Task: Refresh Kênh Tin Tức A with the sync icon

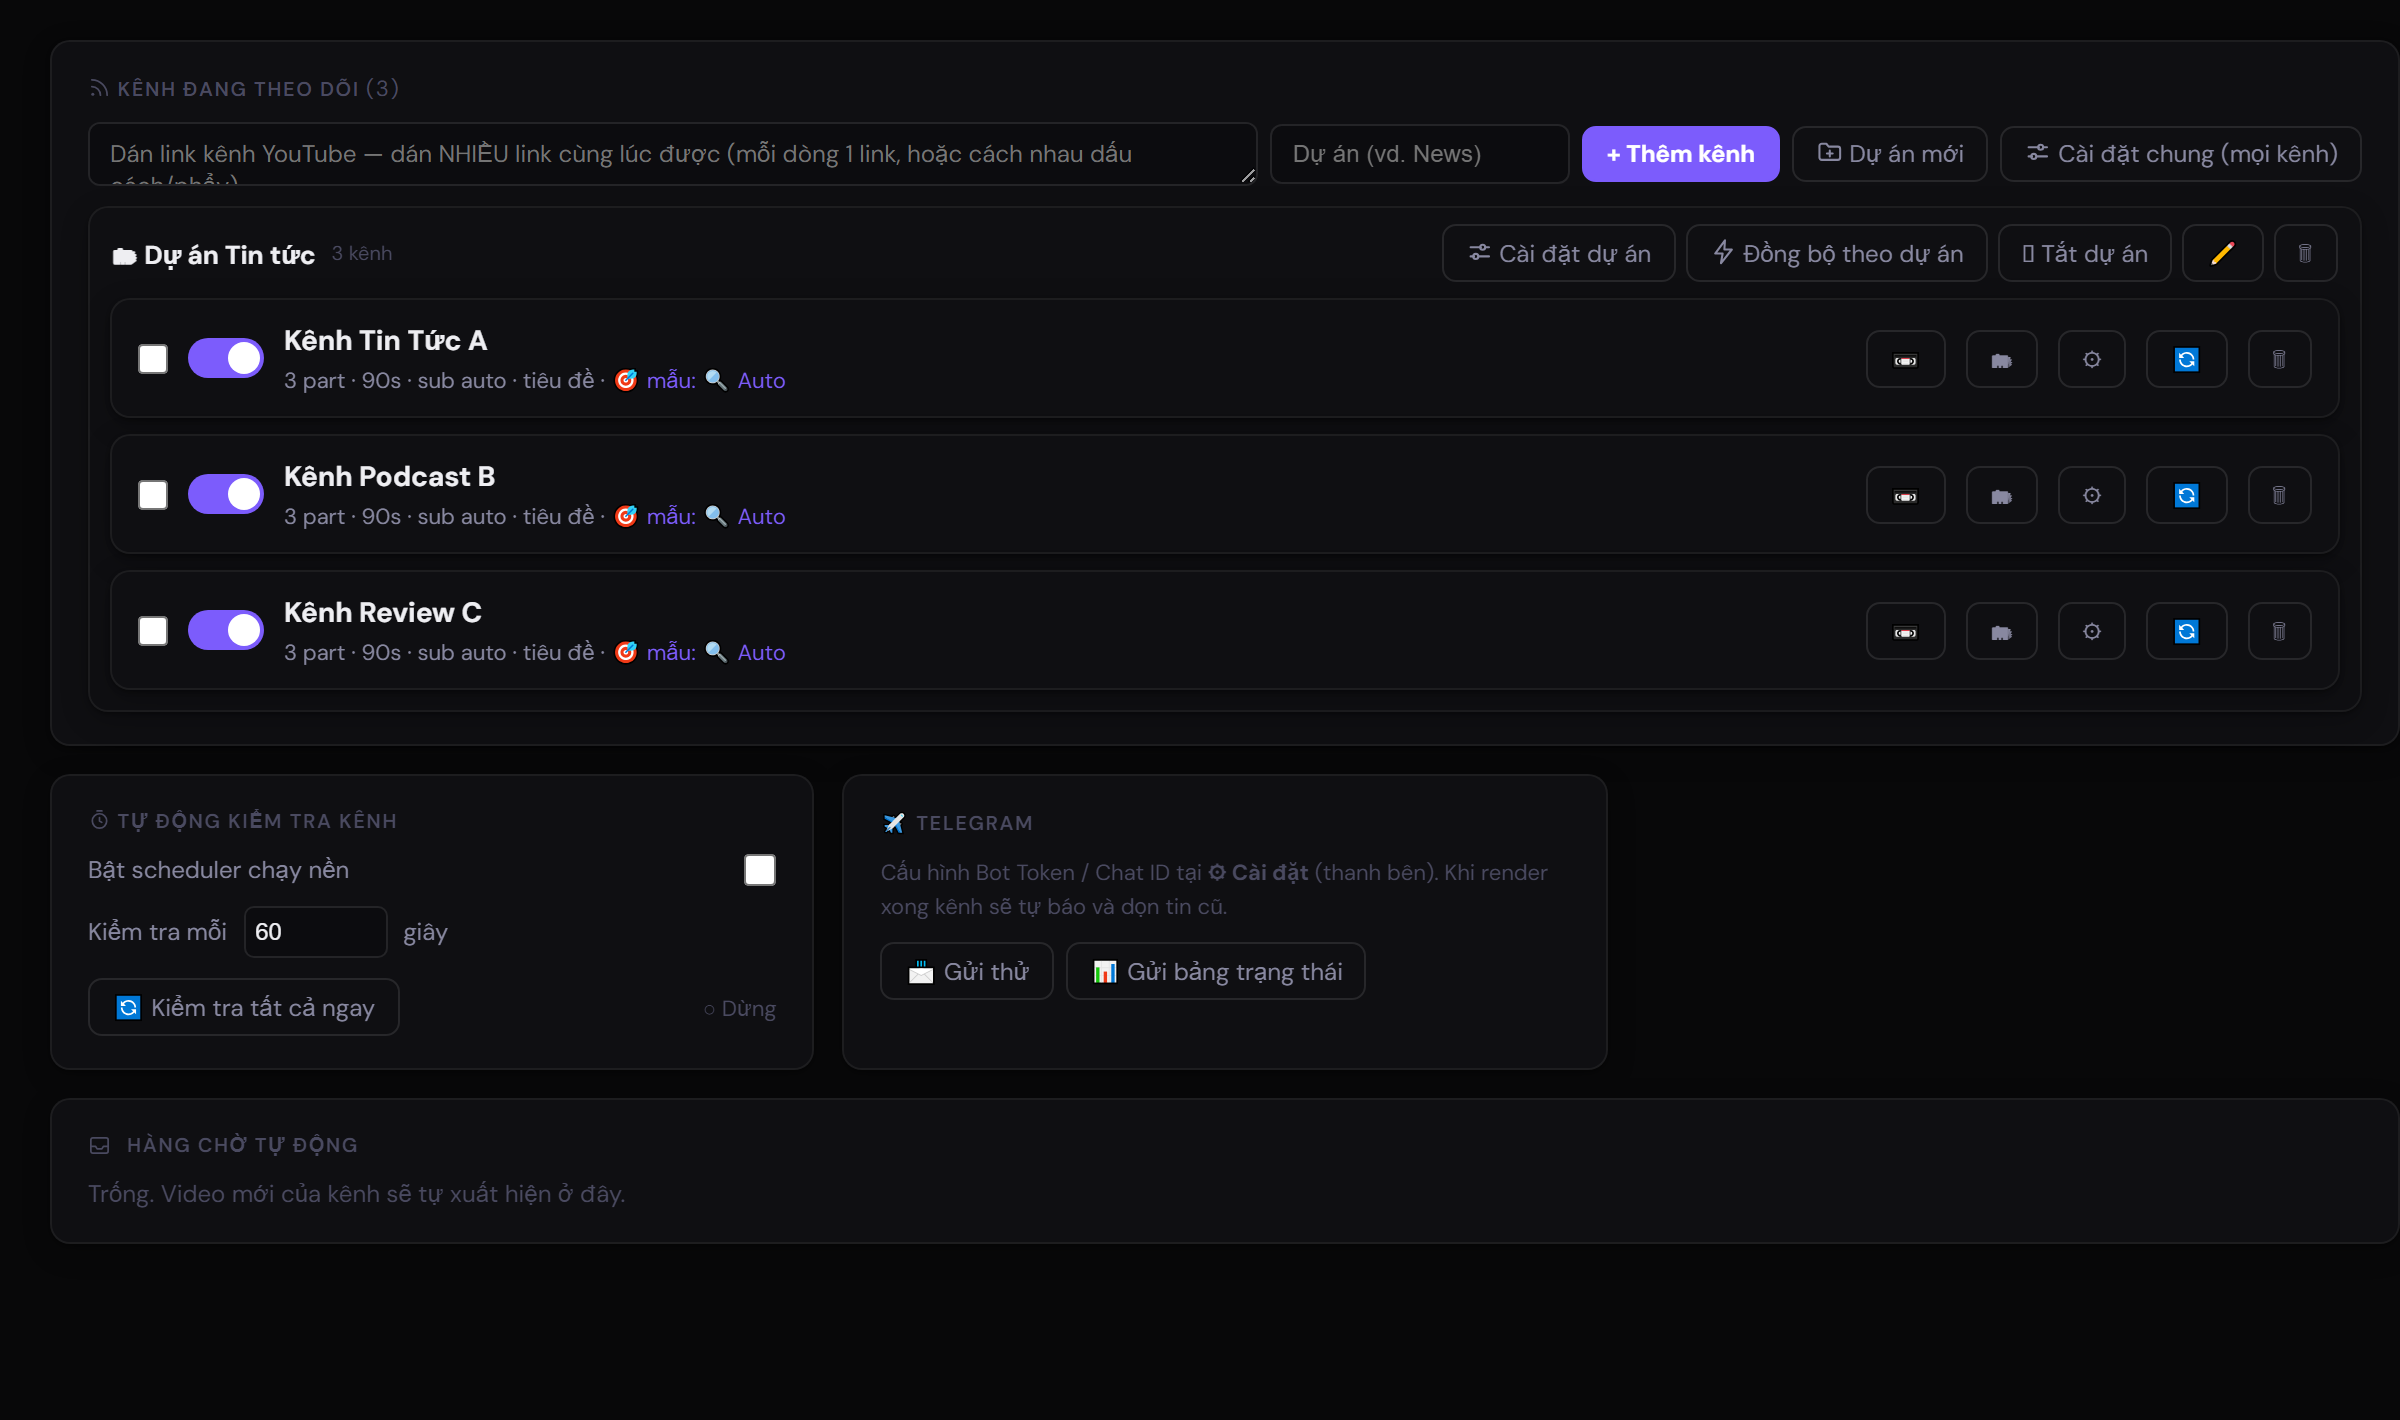Action: (2186, 359)
